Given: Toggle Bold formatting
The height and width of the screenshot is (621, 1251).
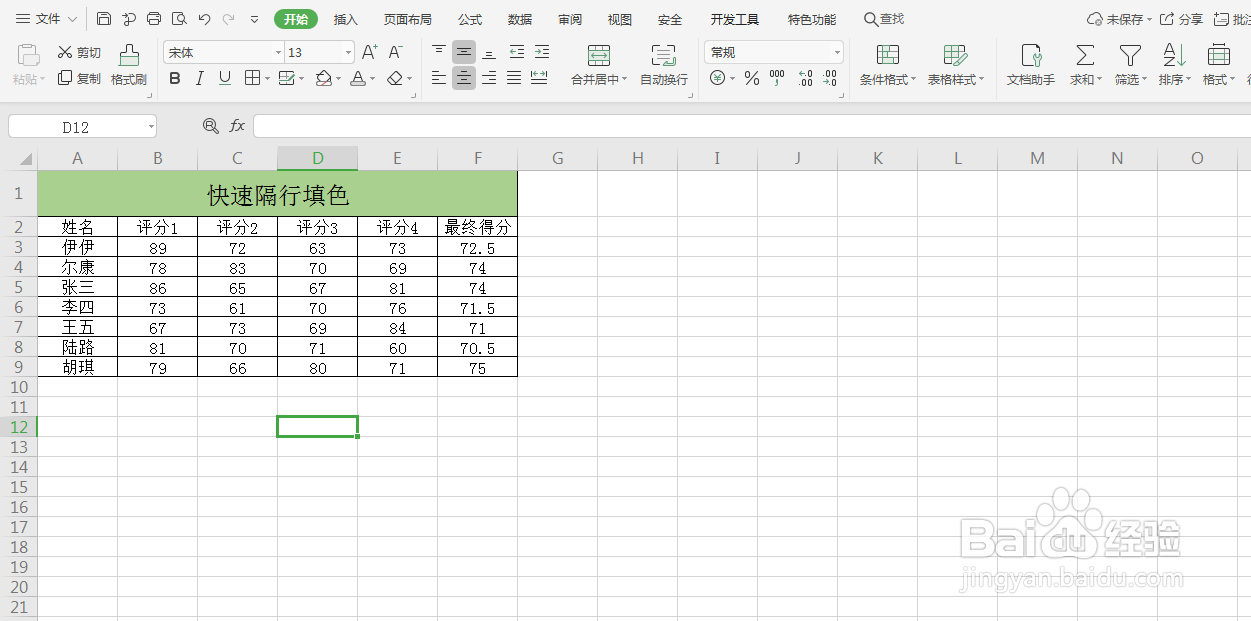Looking at the screenshot, I should 175,78.
